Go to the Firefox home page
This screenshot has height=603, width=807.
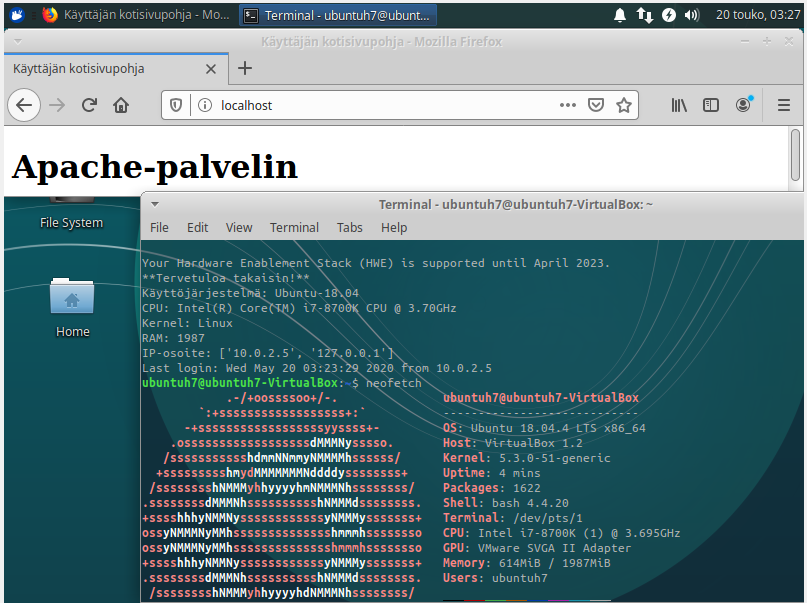(121, 105)
